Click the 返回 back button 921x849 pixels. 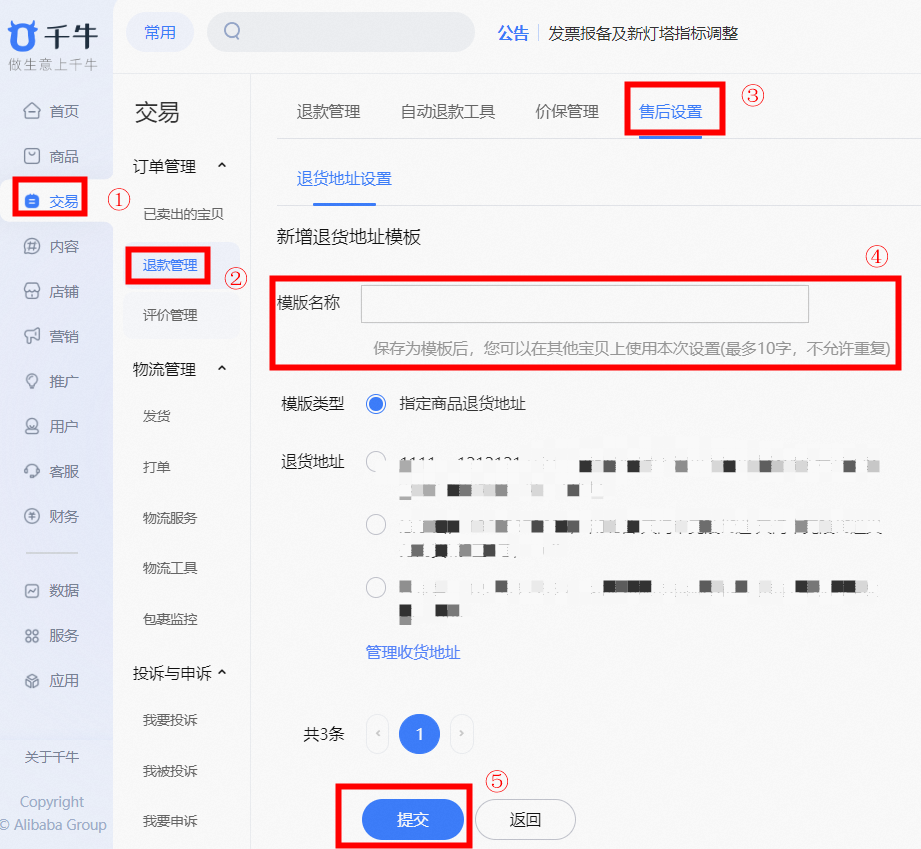click(x=525, y=819)
